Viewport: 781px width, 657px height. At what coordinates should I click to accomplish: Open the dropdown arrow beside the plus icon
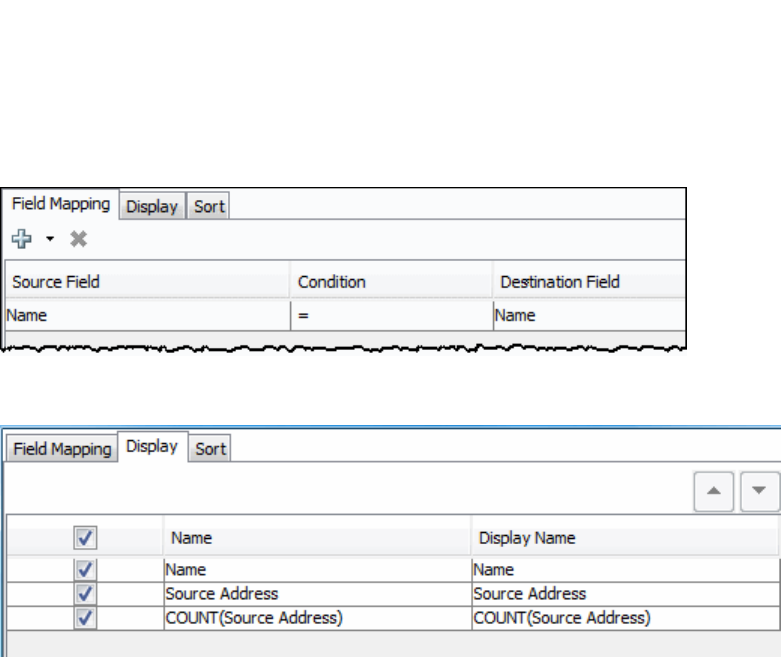(49, 240)
